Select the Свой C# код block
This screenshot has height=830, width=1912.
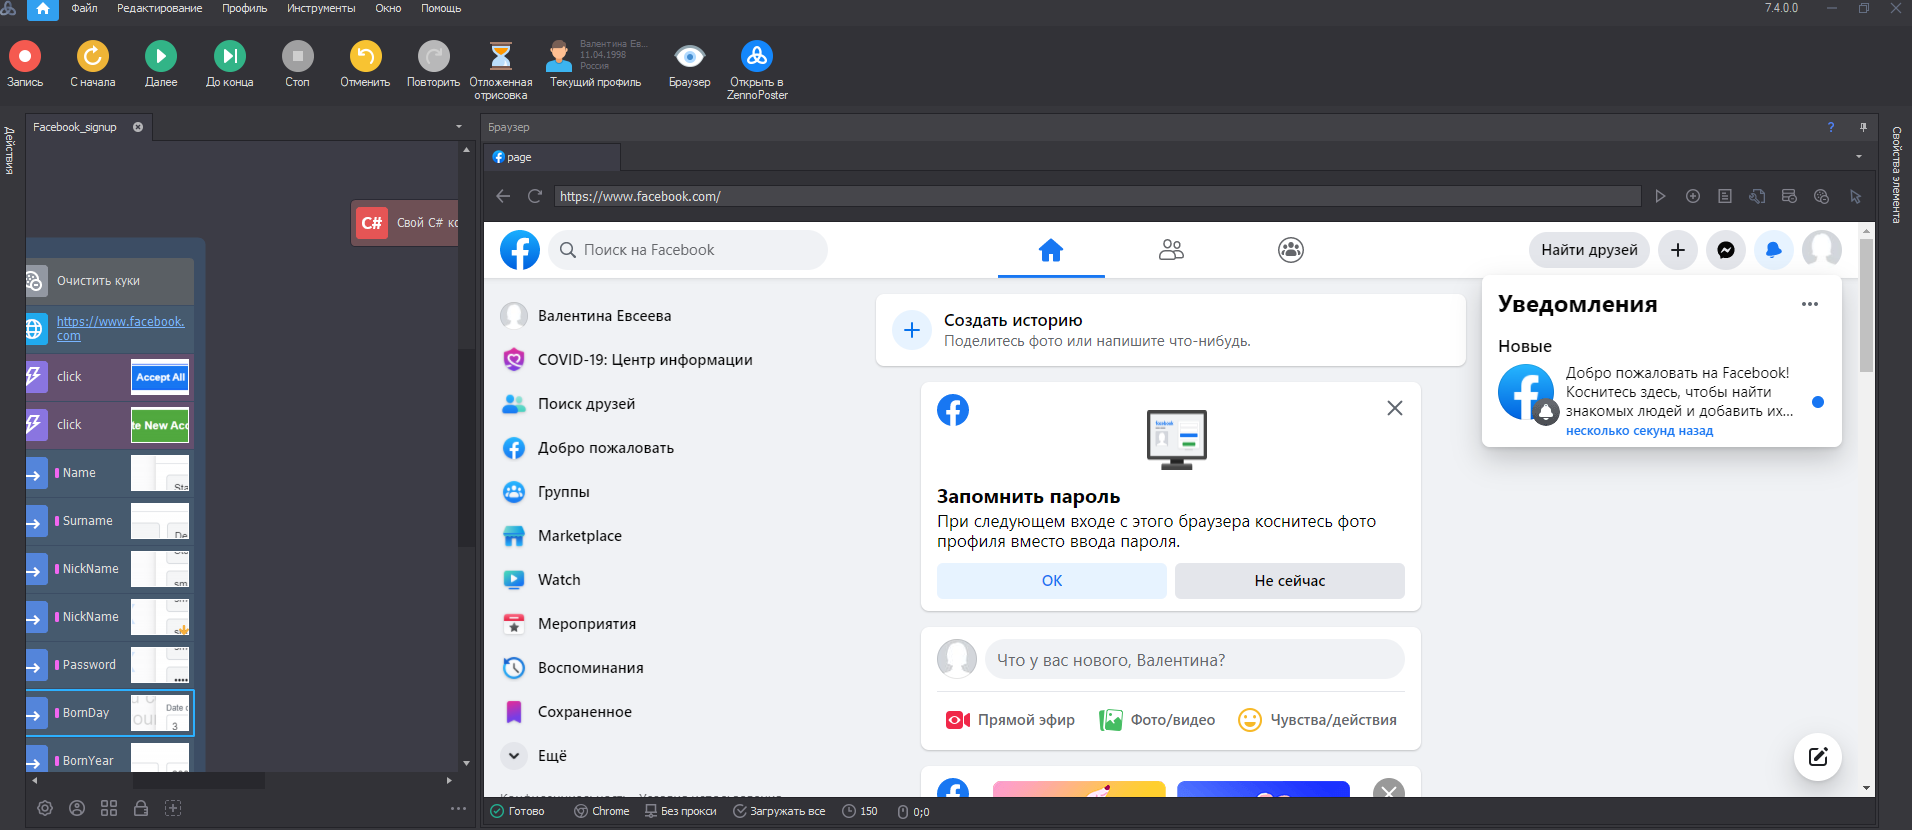coord(405,223)
